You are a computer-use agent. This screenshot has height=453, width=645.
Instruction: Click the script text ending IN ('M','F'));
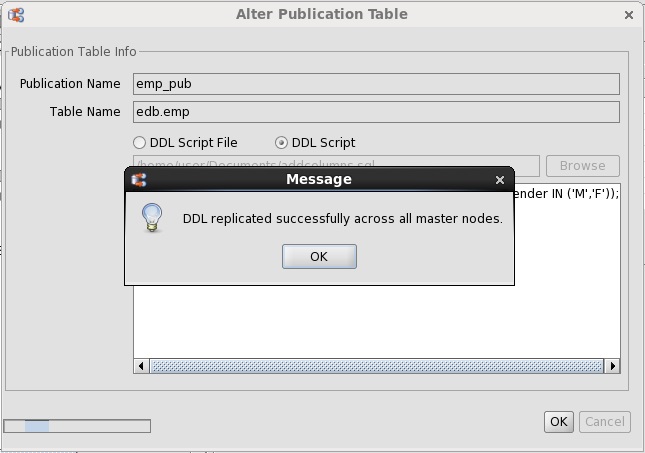(566, 194)
